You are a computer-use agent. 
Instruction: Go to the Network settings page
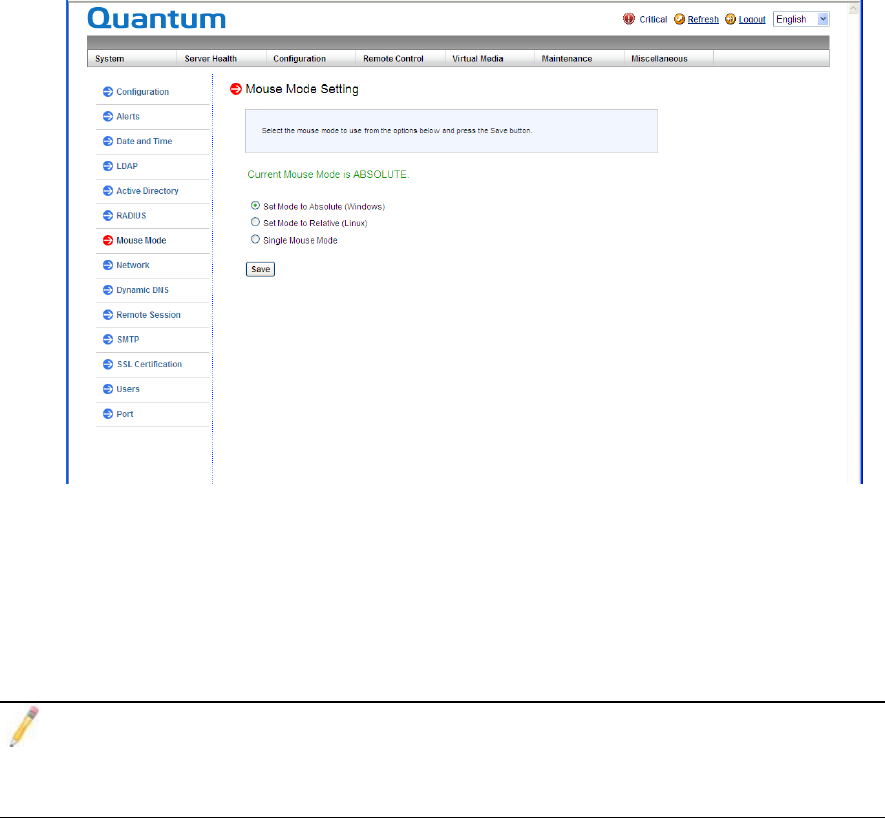coord(133,265)
